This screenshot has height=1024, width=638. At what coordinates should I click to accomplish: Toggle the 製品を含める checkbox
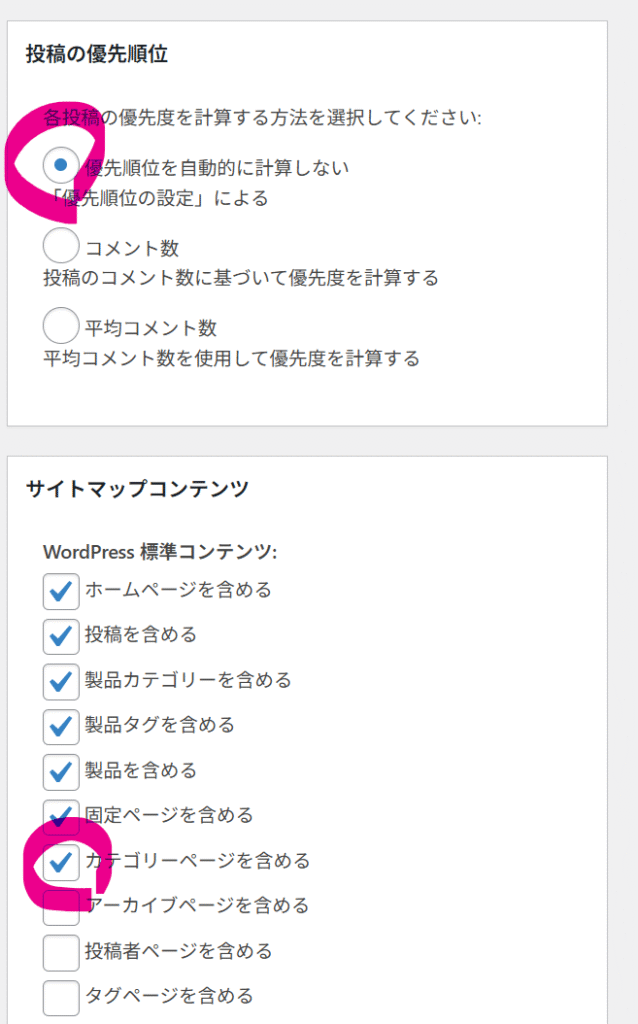[x=61, y=771]
